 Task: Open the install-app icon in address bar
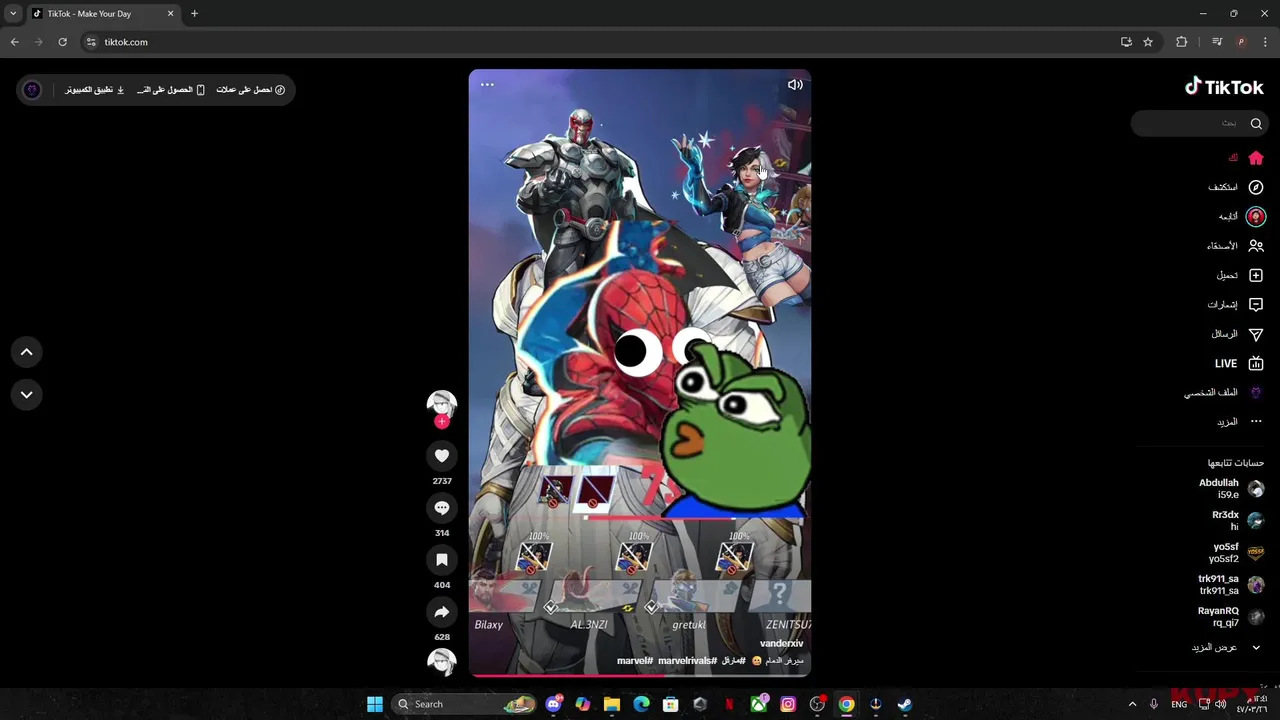1126,42
